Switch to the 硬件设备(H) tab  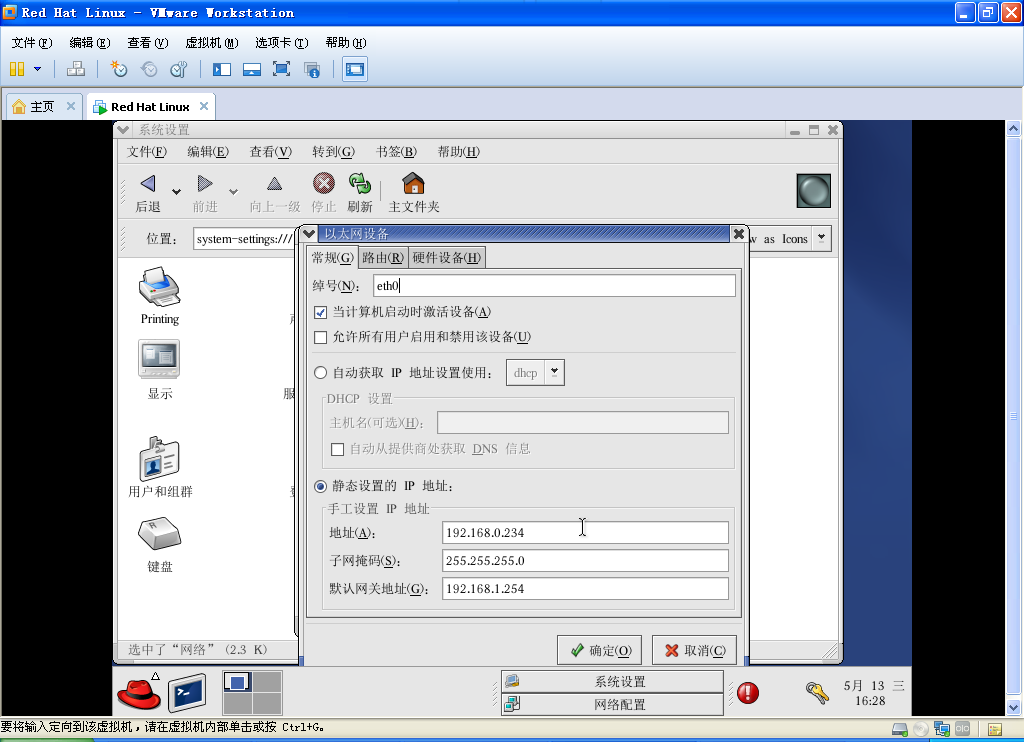coord(447,257)
